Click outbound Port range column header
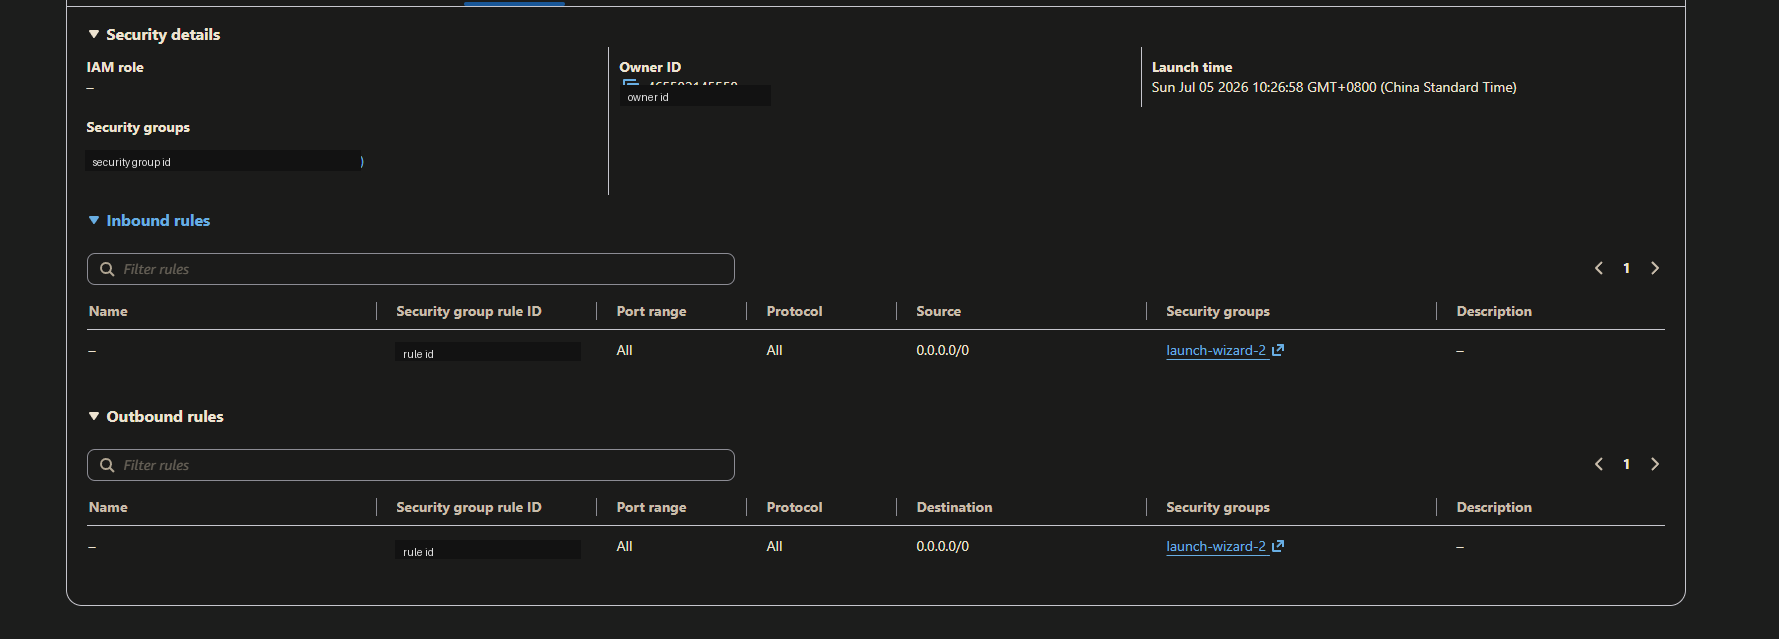Image resolution: width=1779 pixels, height=639 pixels. [652, 507]
